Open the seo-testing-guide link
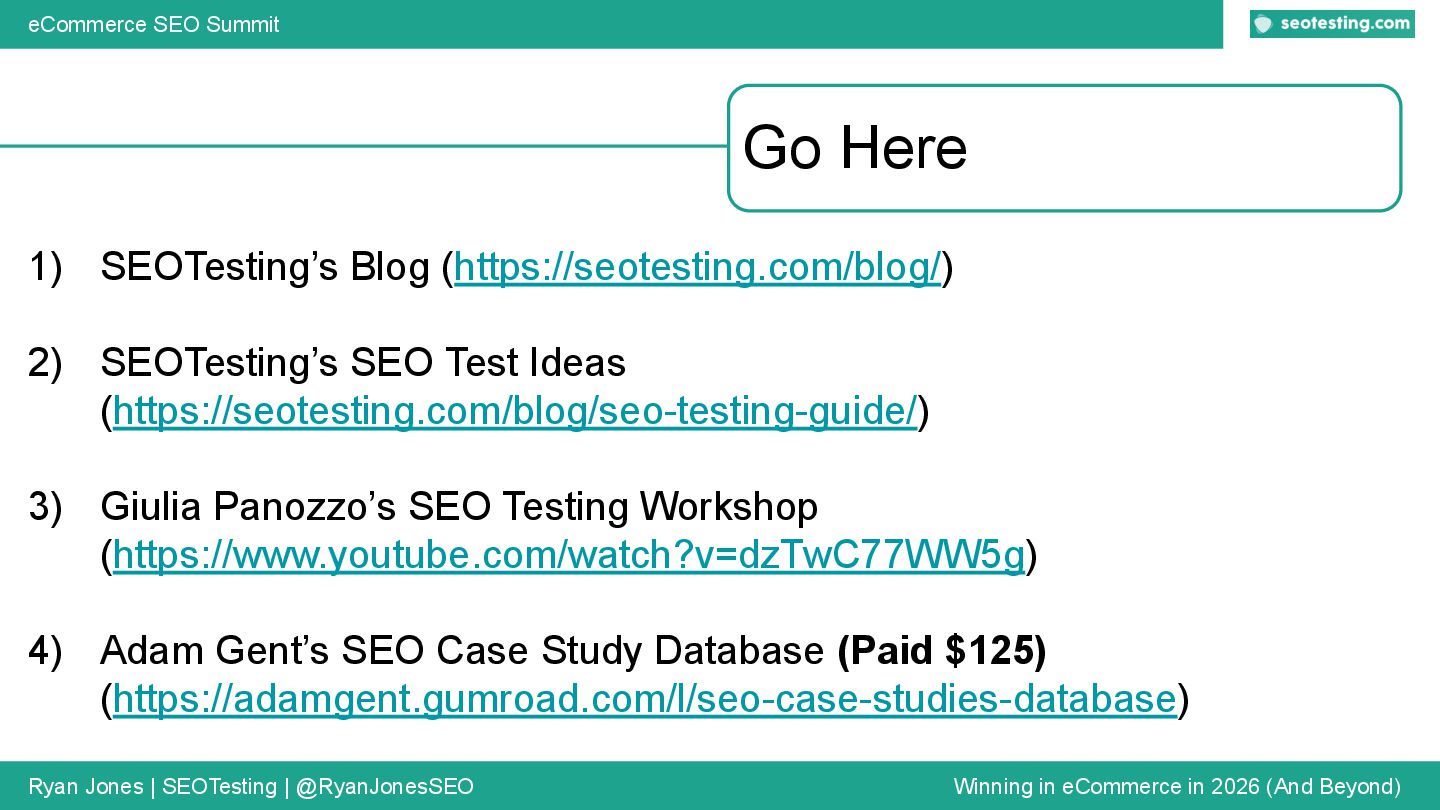Screen dimensions: 1440x810 tap(514, 411)
